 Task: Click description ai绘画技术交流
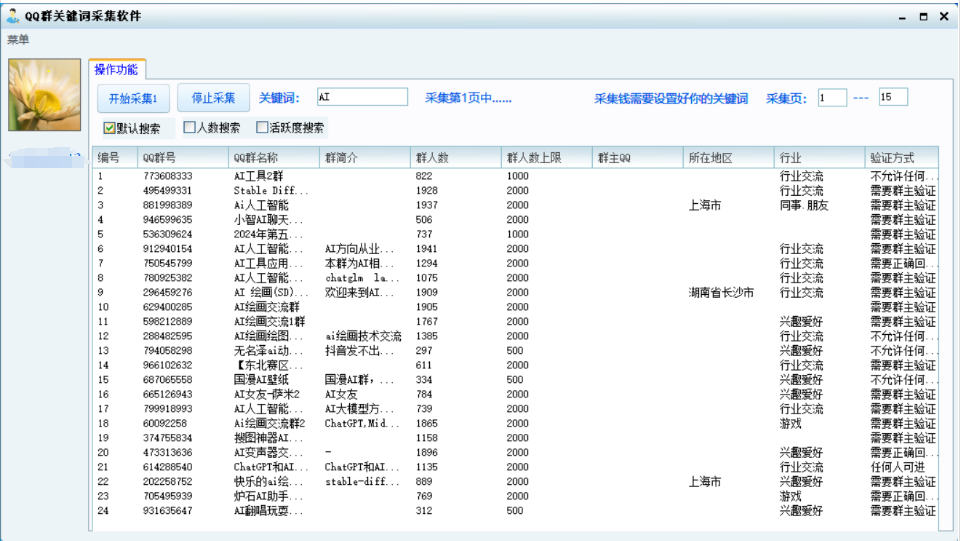(363, 336)
